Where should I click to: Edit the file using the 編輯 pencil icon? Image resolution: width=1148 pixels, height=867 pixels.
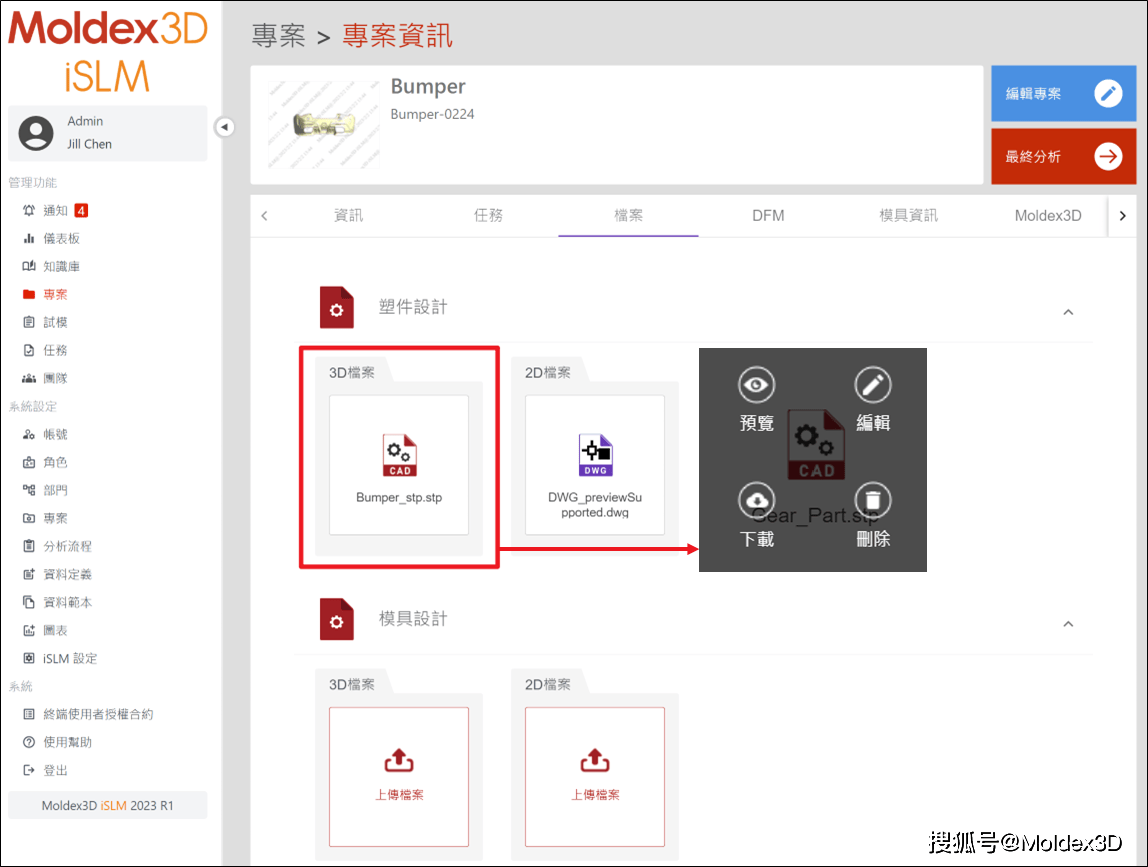873,385
